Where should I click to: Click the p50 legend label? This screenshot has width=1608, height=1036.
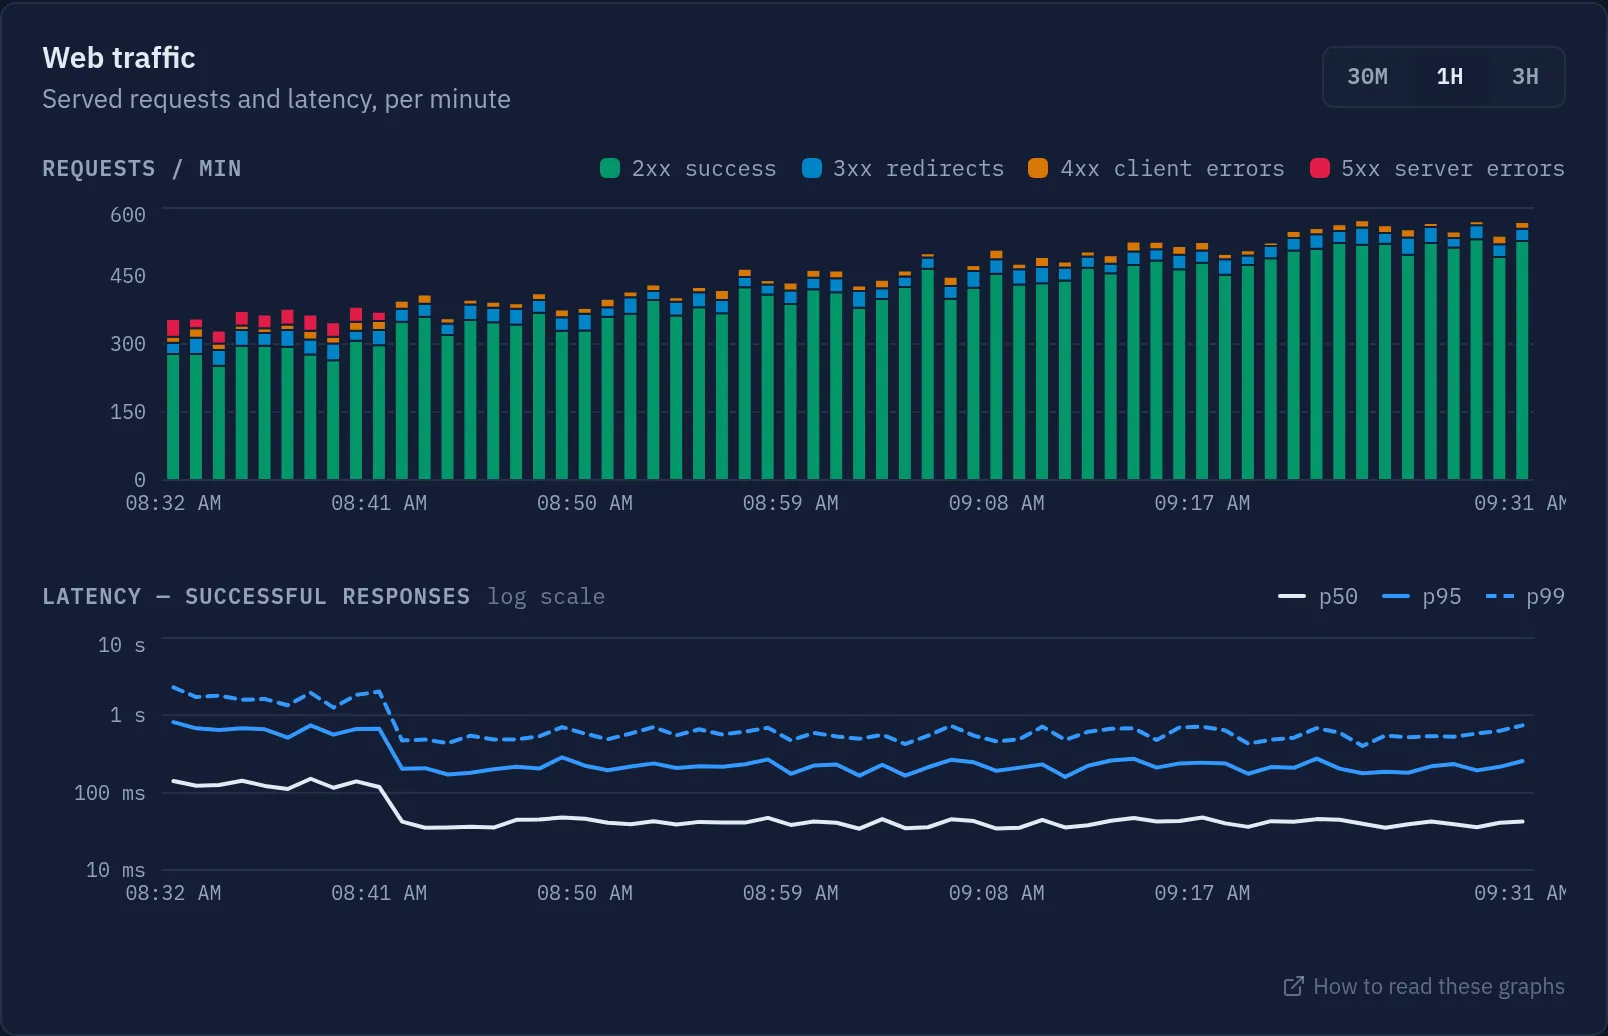pyautogui.click(x=1338, y=597)
